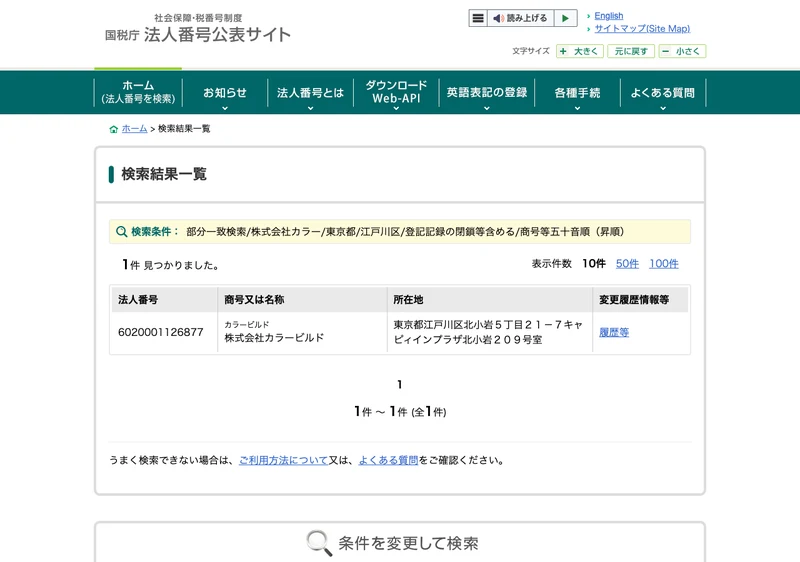The width and height of the screenshot is (800, 562).
Task: Click the 検索条件 magnifier icon
Action: coord(121,232)
